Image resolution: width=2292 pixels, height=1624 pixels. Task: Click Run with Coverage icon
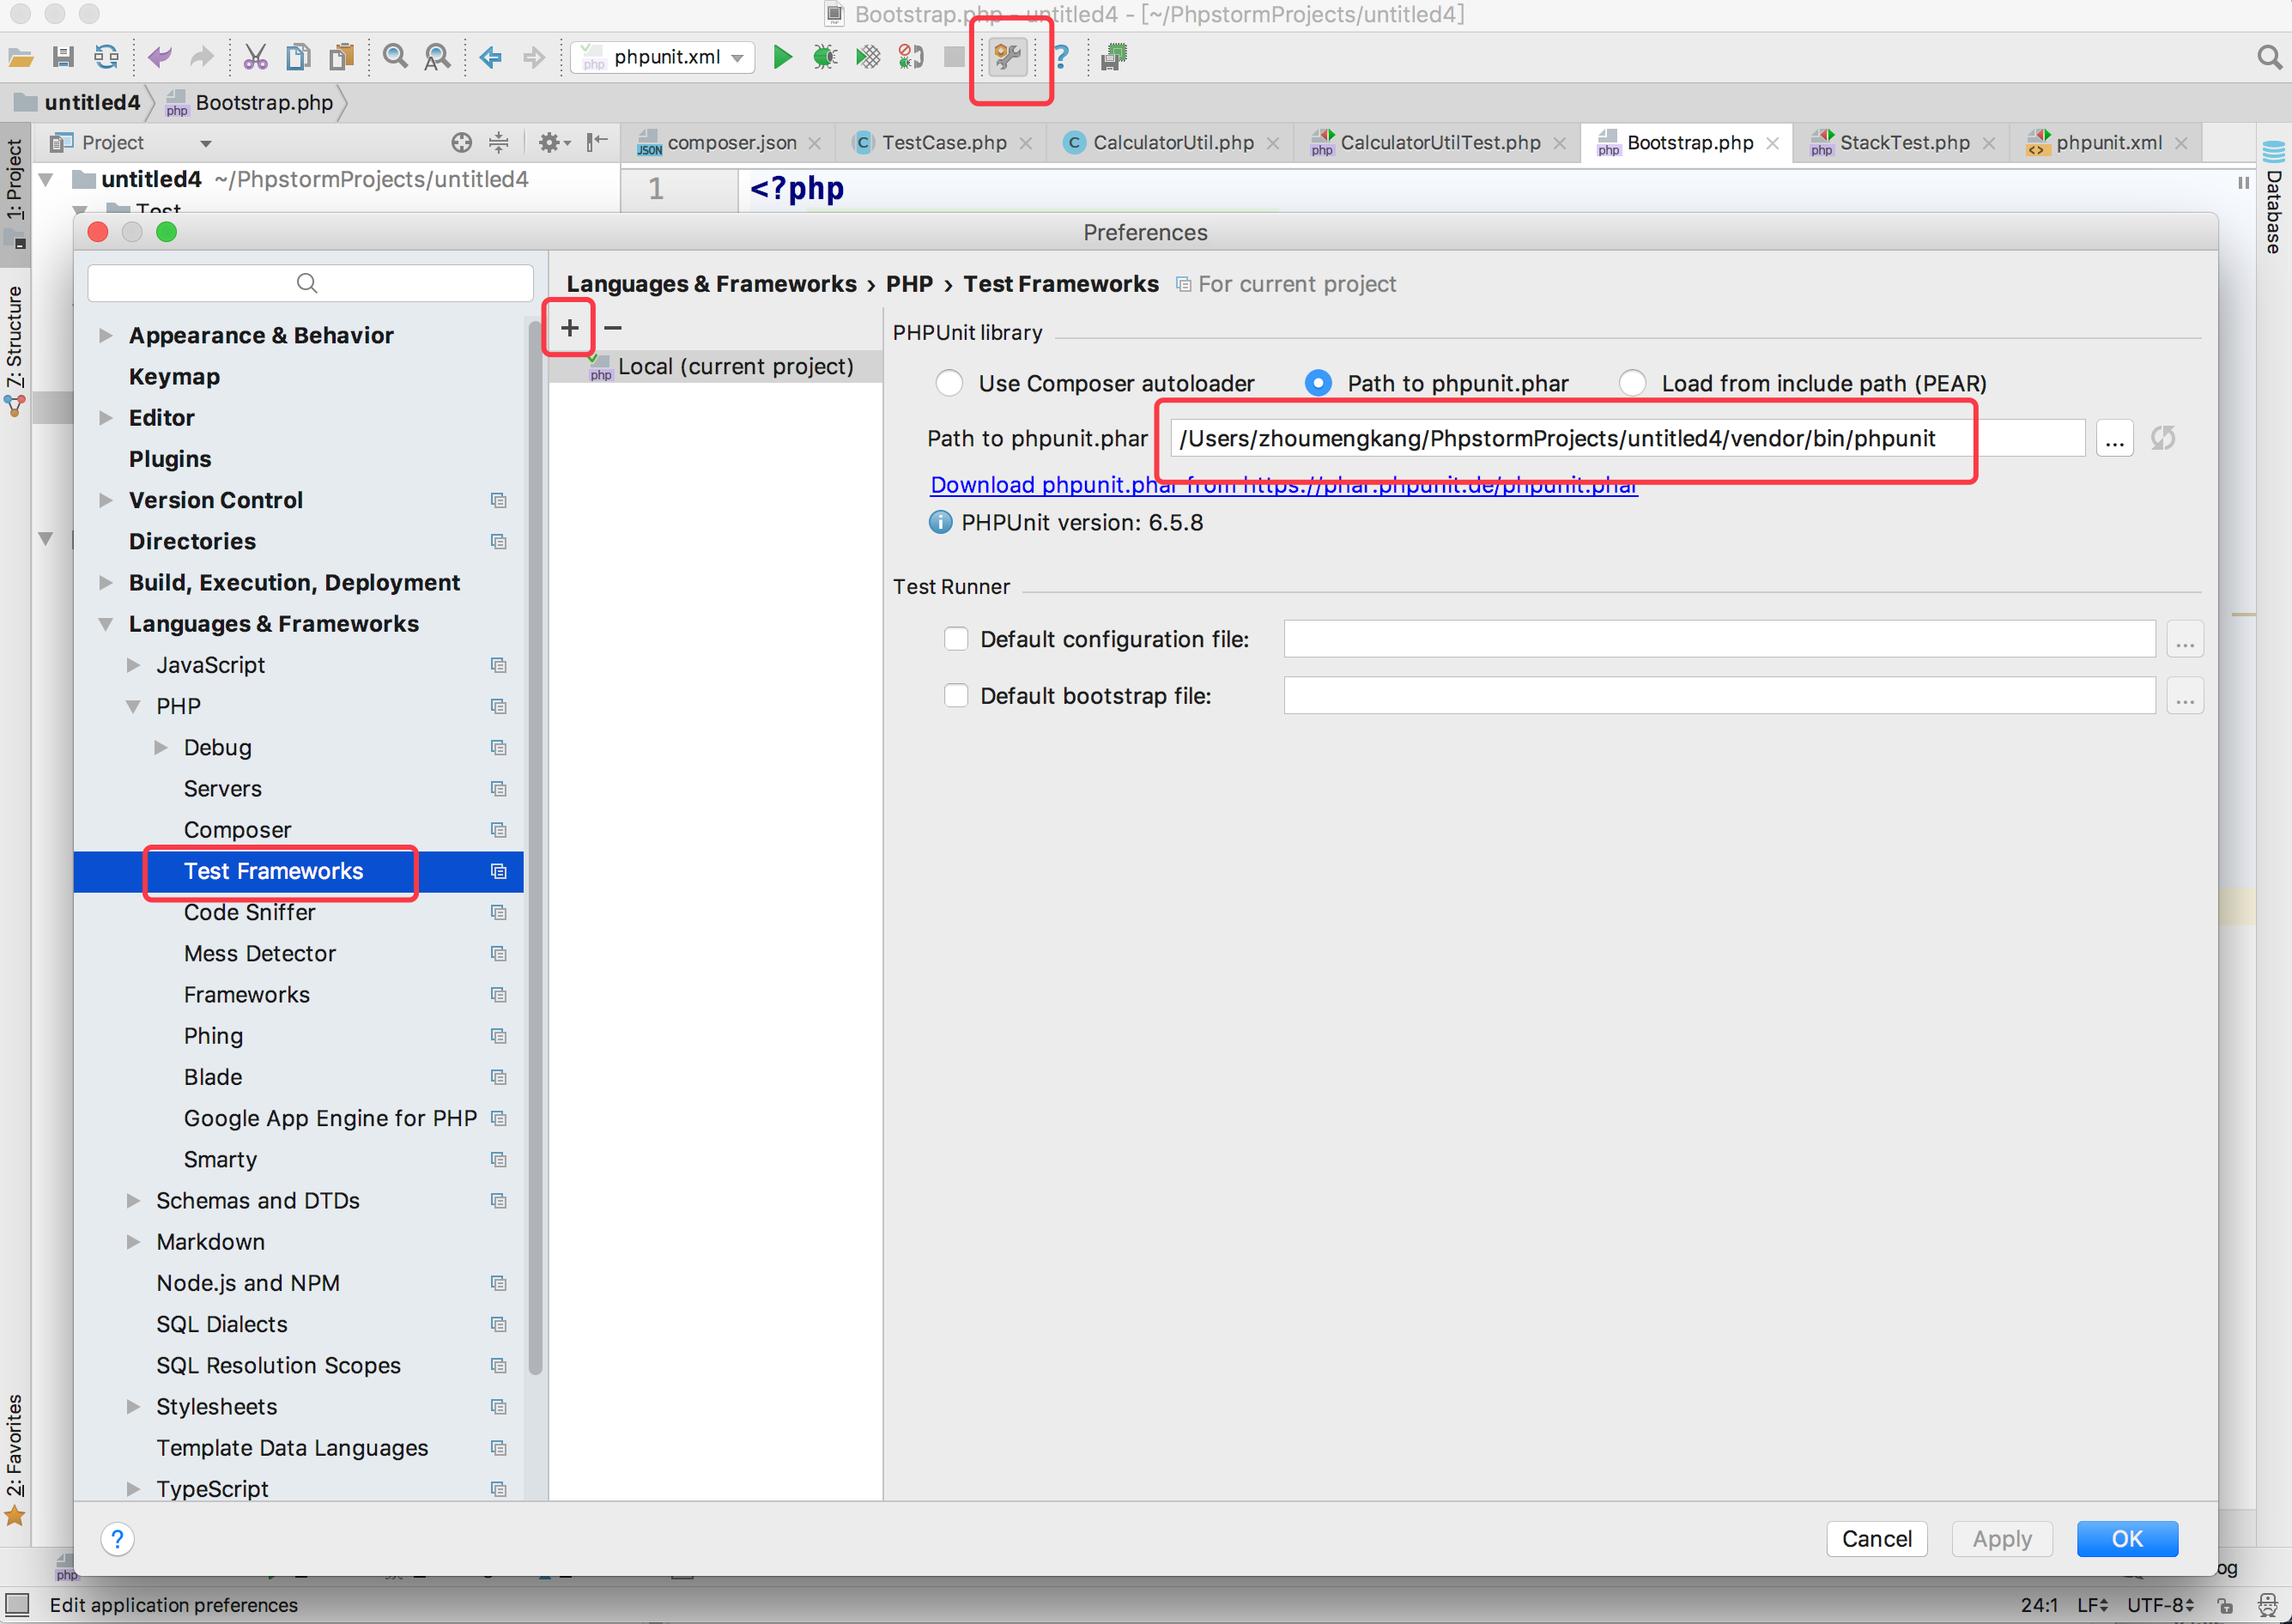868,57
